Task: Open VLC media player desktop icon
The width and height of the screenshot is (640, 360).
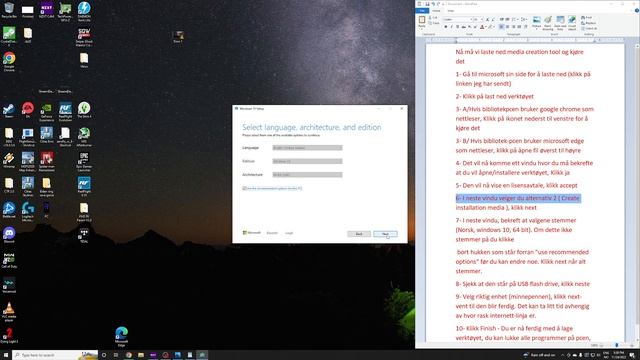Action: [x=9, y=312]
